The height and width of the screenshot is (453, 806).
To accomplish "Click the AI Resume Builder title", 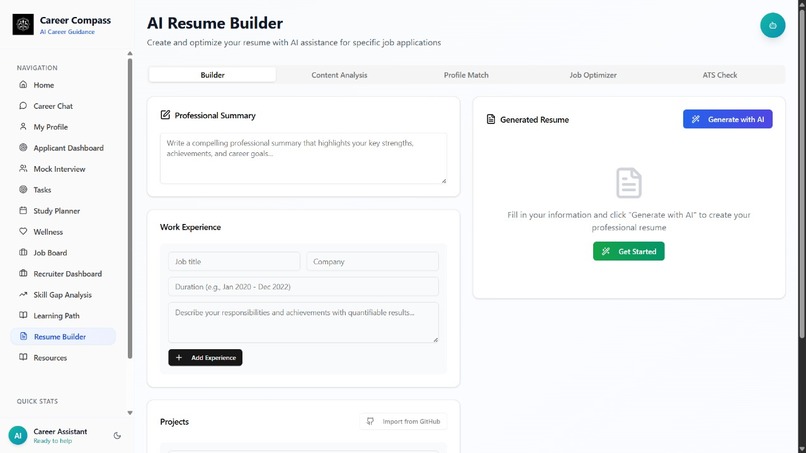I will (x=215, y=23).
